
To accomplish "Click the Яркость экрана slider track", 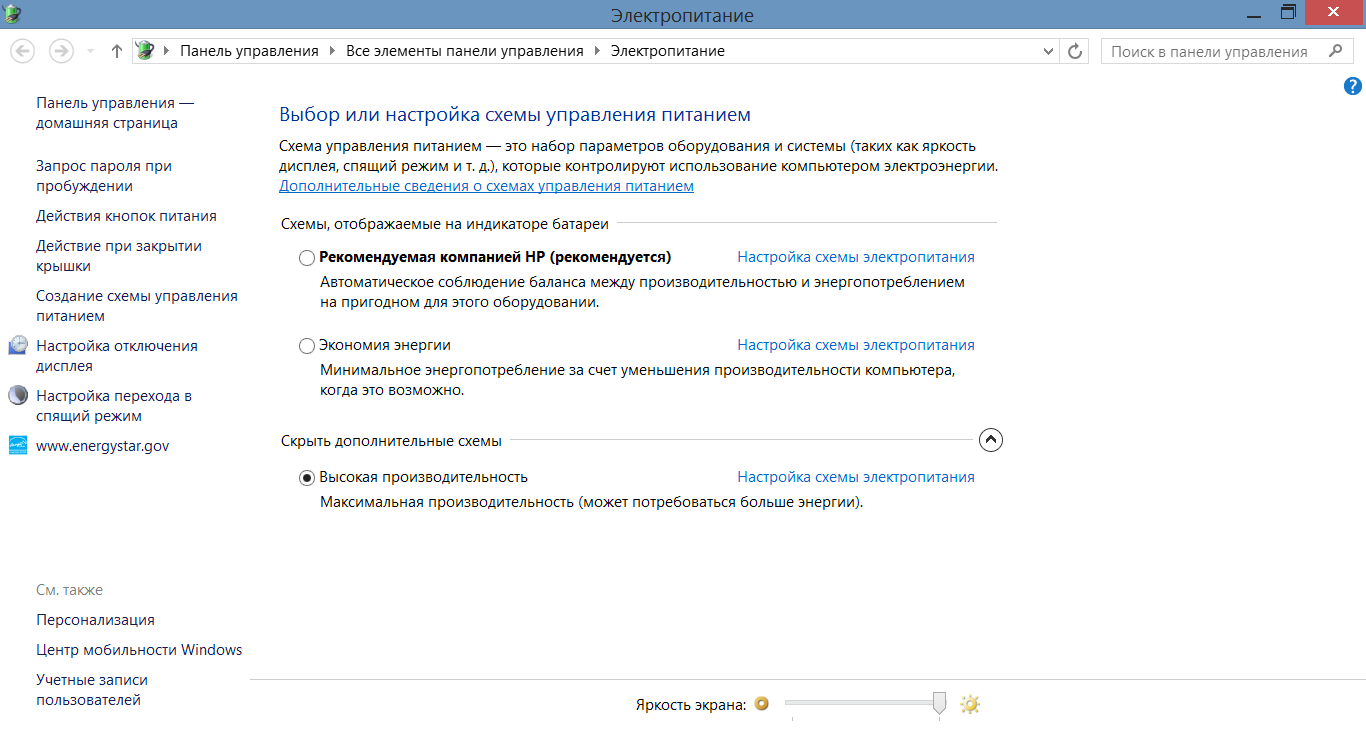I will [865, 703].
